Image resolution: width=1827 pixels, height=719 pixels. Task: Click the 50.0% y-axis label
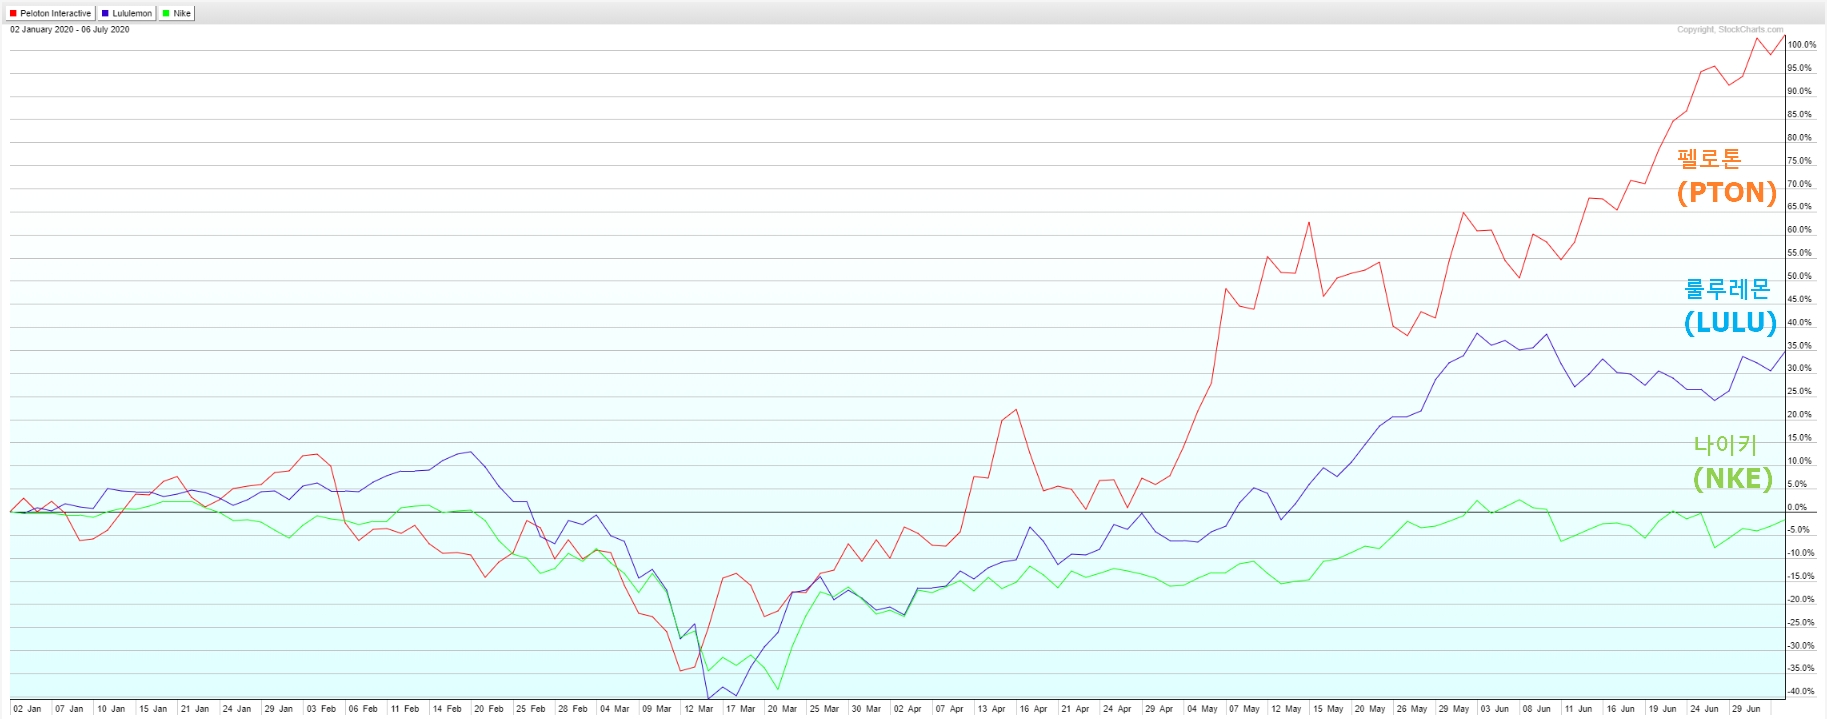(x=1800, y=276)
